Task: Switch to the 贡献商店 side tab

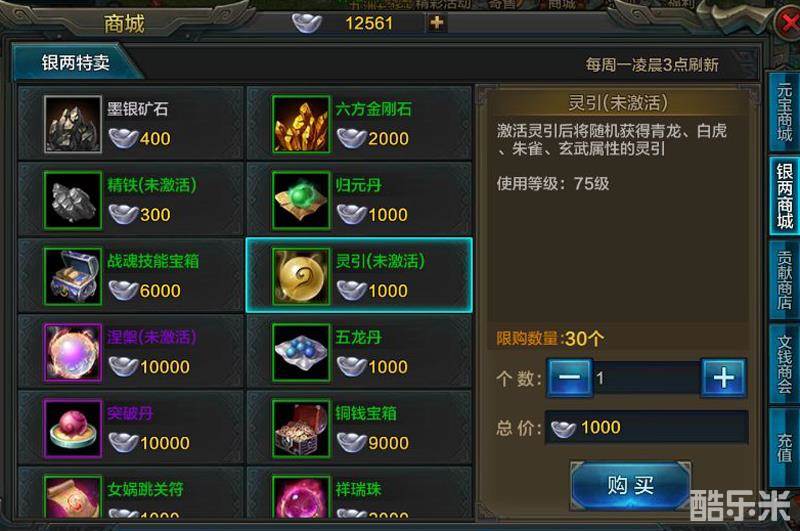Action: (784, 280)
